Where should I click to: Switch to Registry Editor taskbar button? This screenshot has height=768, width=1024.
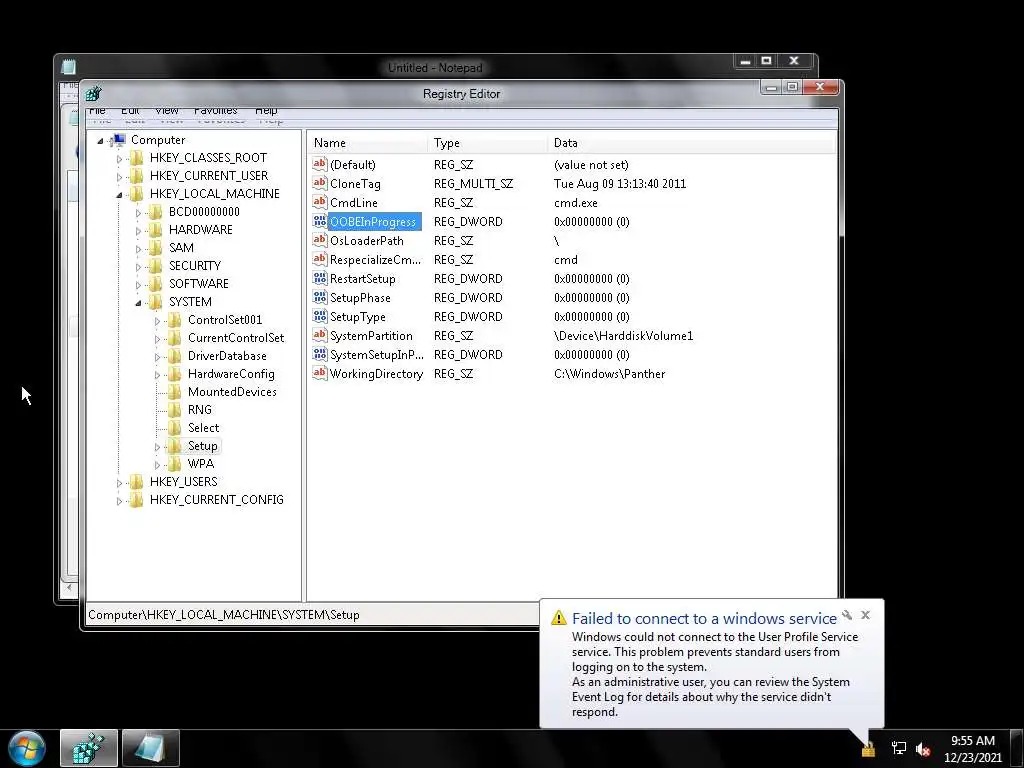[89, 748]
